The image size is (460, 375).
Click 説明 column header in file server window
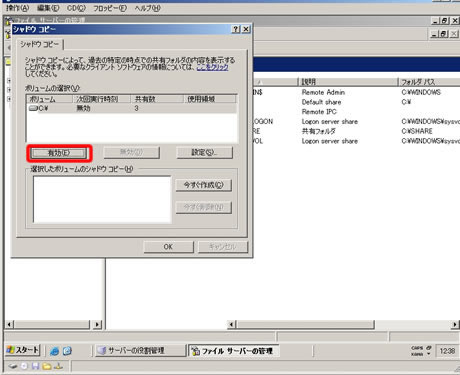click(x=348, y=82)
